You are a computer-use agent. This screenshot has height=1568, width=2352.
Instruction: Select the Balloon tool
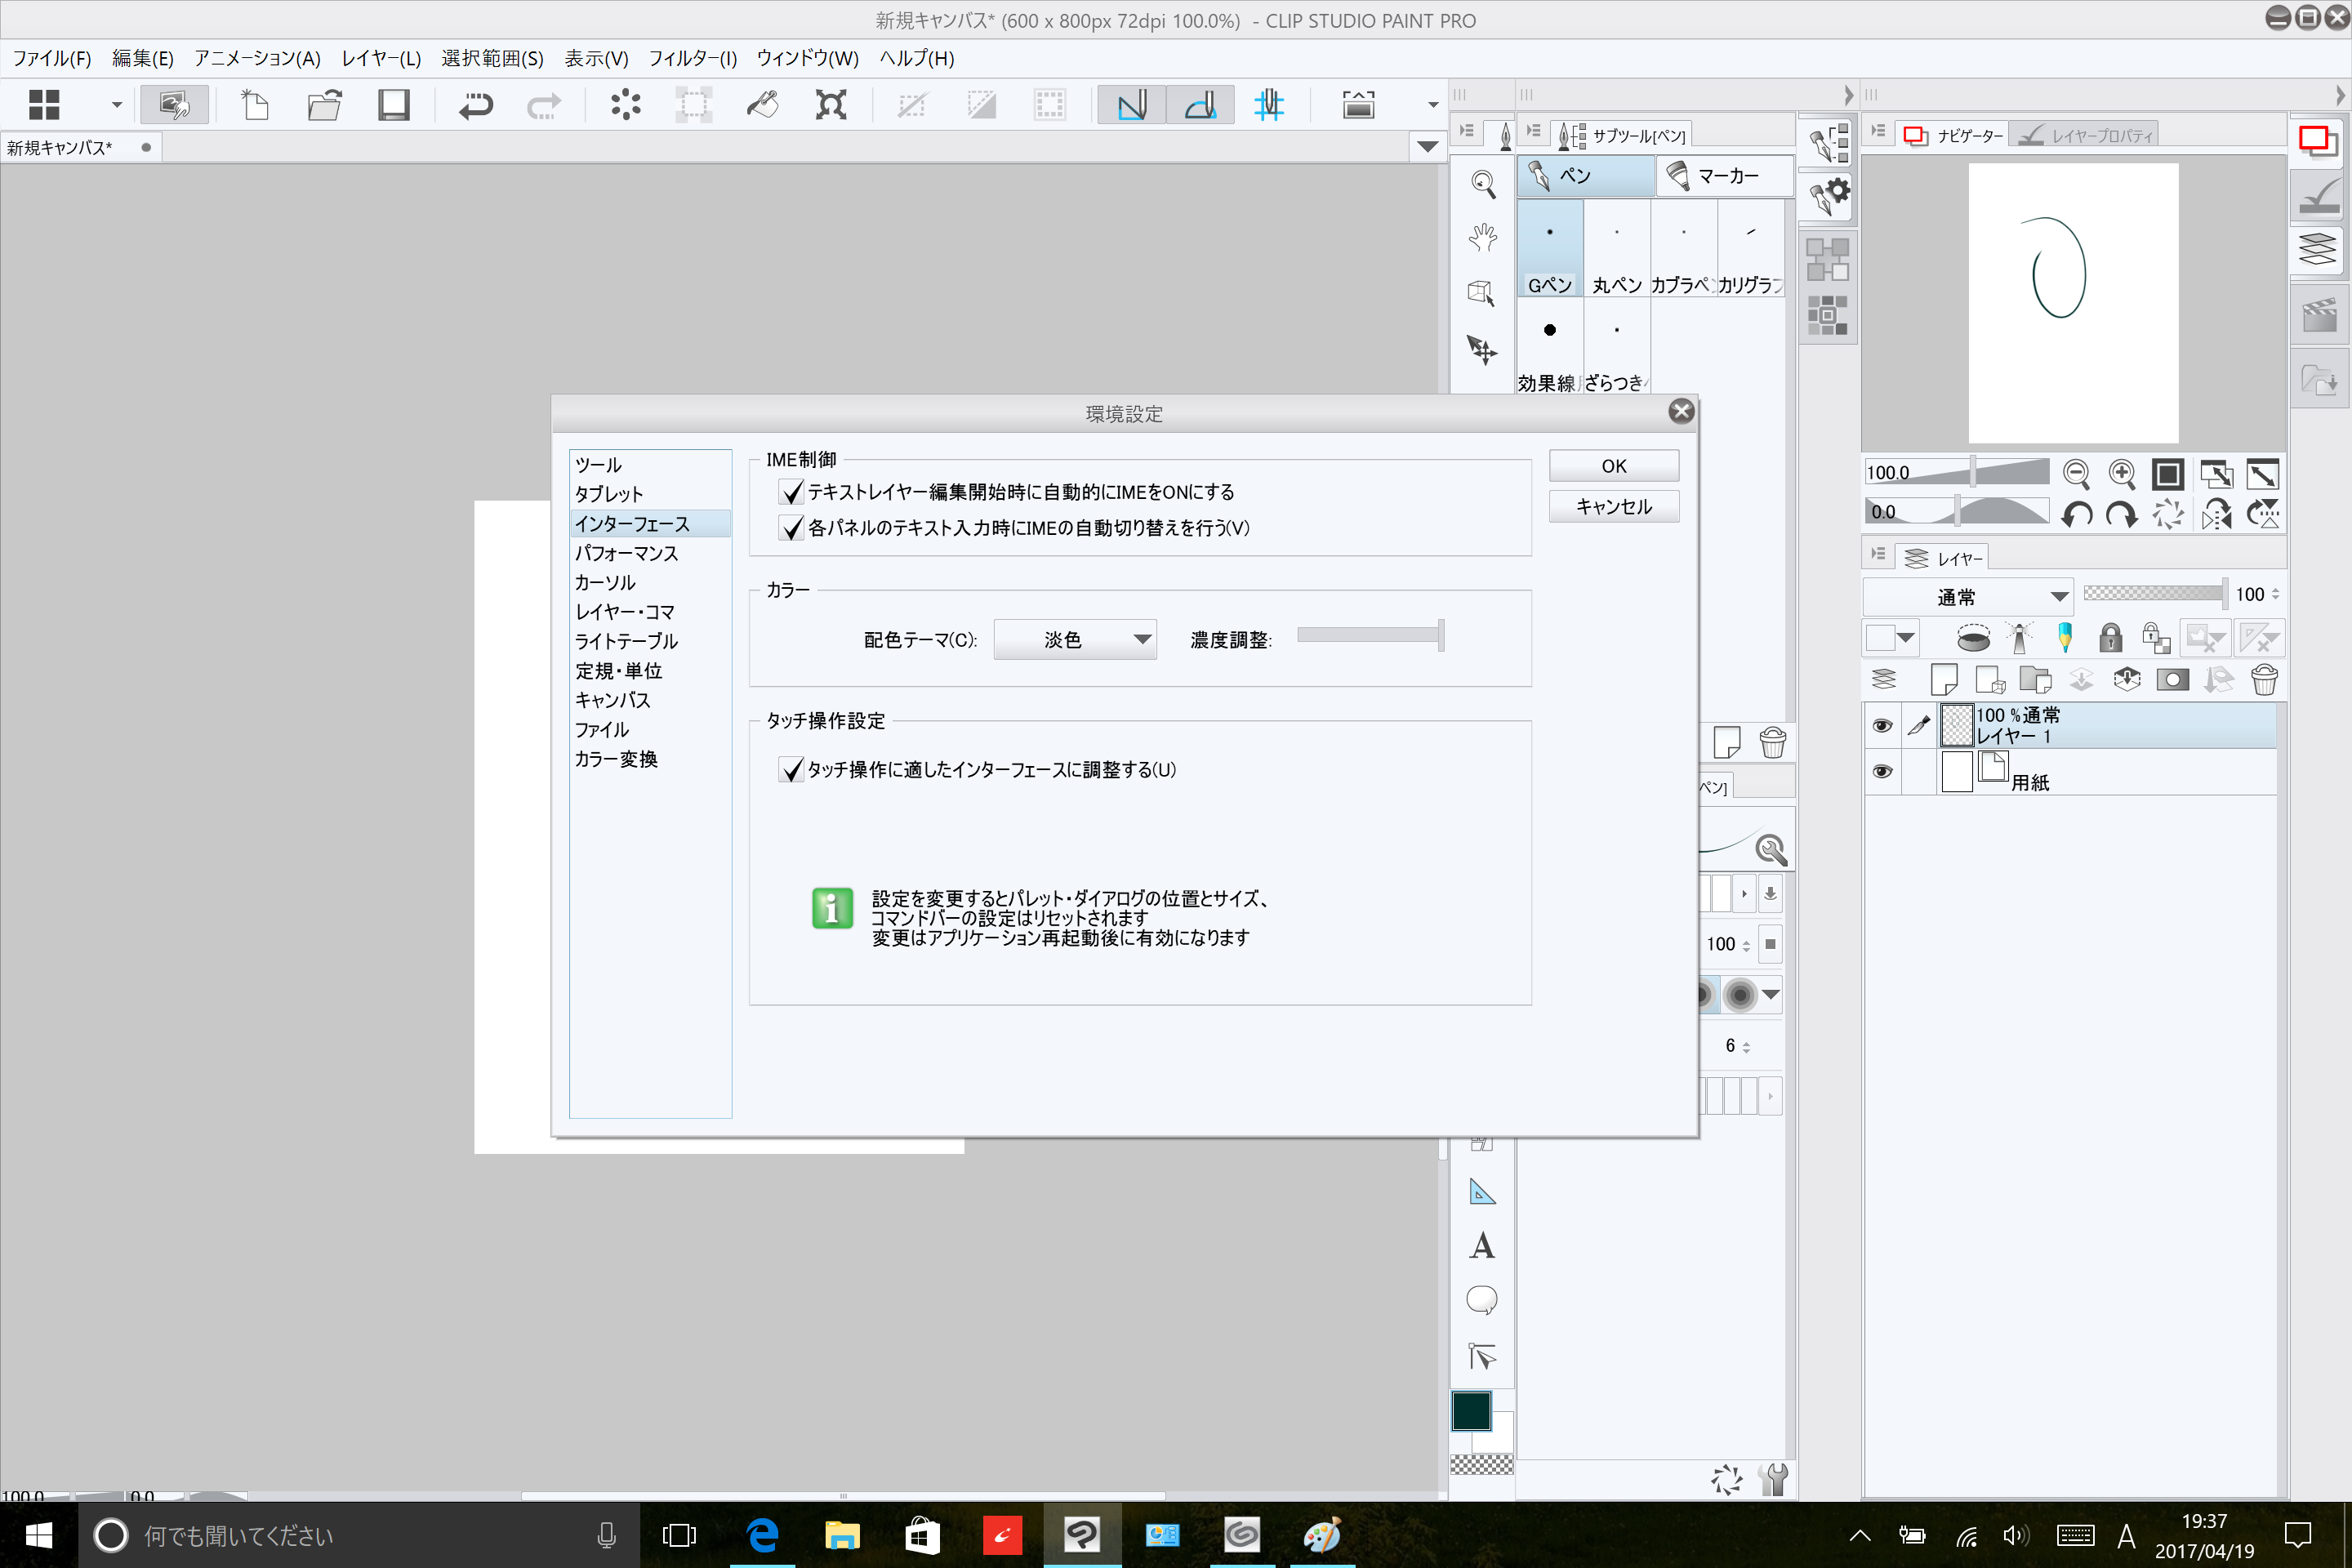[x=1481, y=1300]
